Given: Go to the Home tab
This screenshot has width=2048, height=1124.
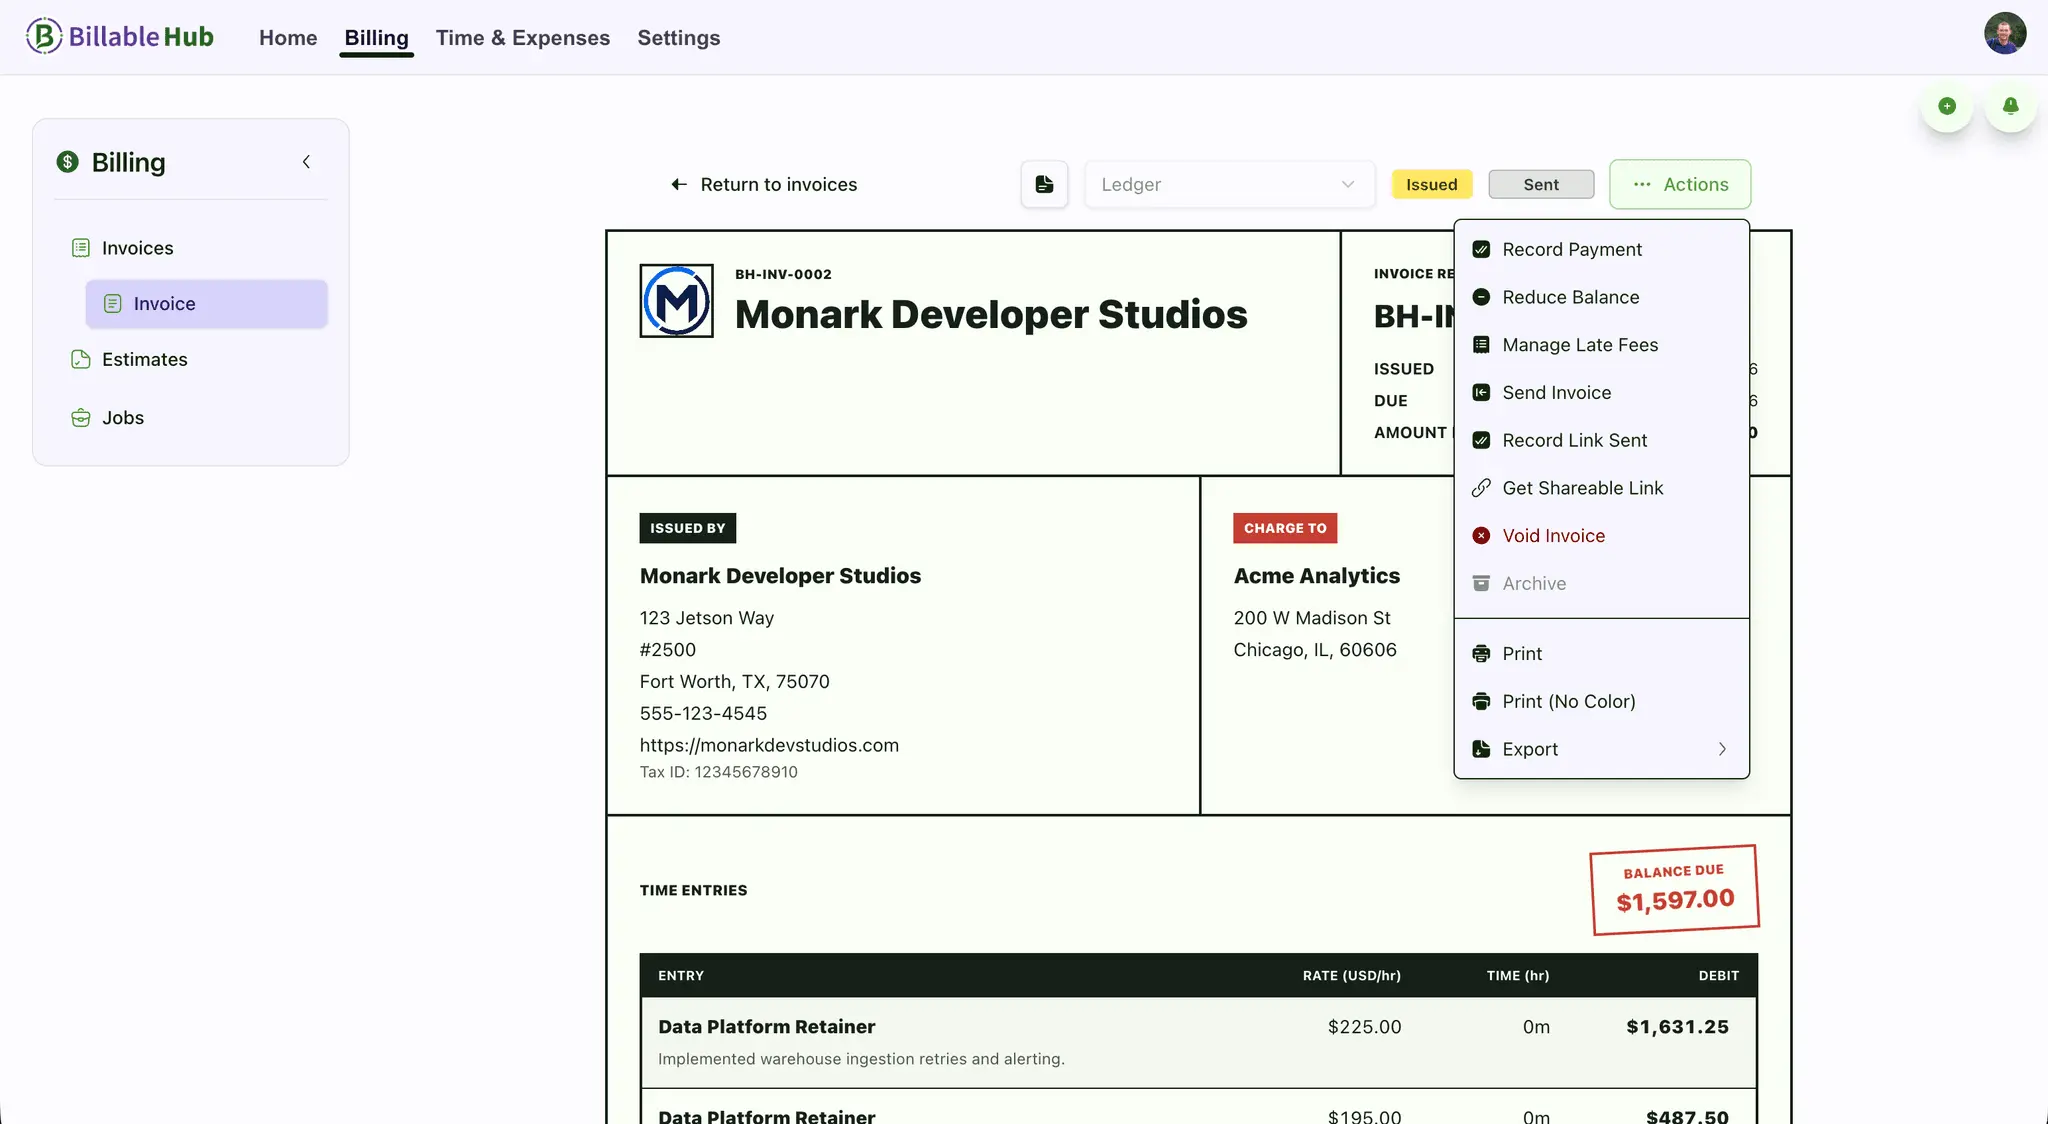Looking at the screenshot, I should point(288,38).
